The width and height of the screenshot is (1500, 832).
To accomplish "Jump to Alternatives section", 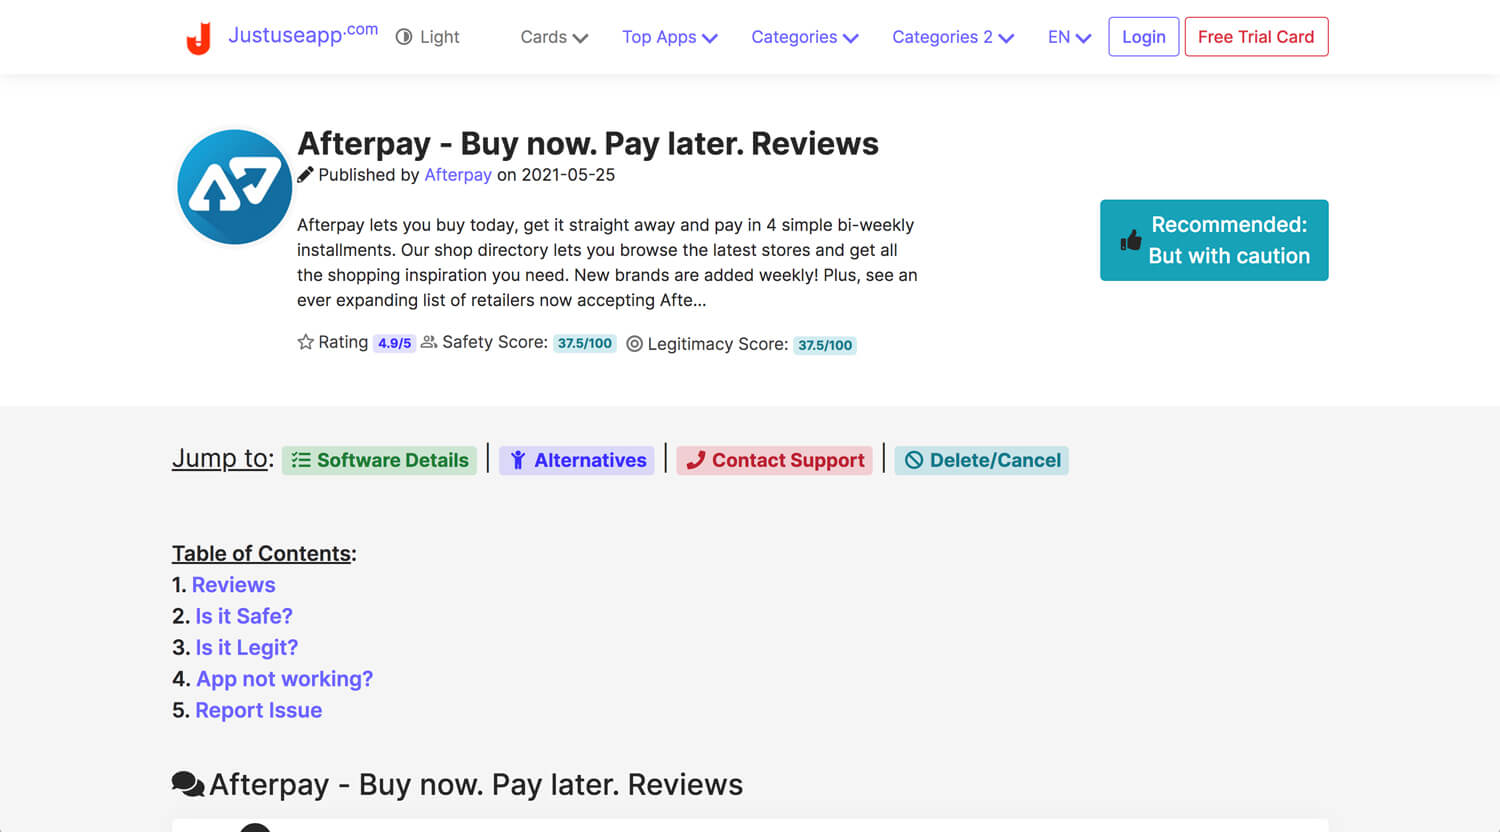I will (577, 460).
